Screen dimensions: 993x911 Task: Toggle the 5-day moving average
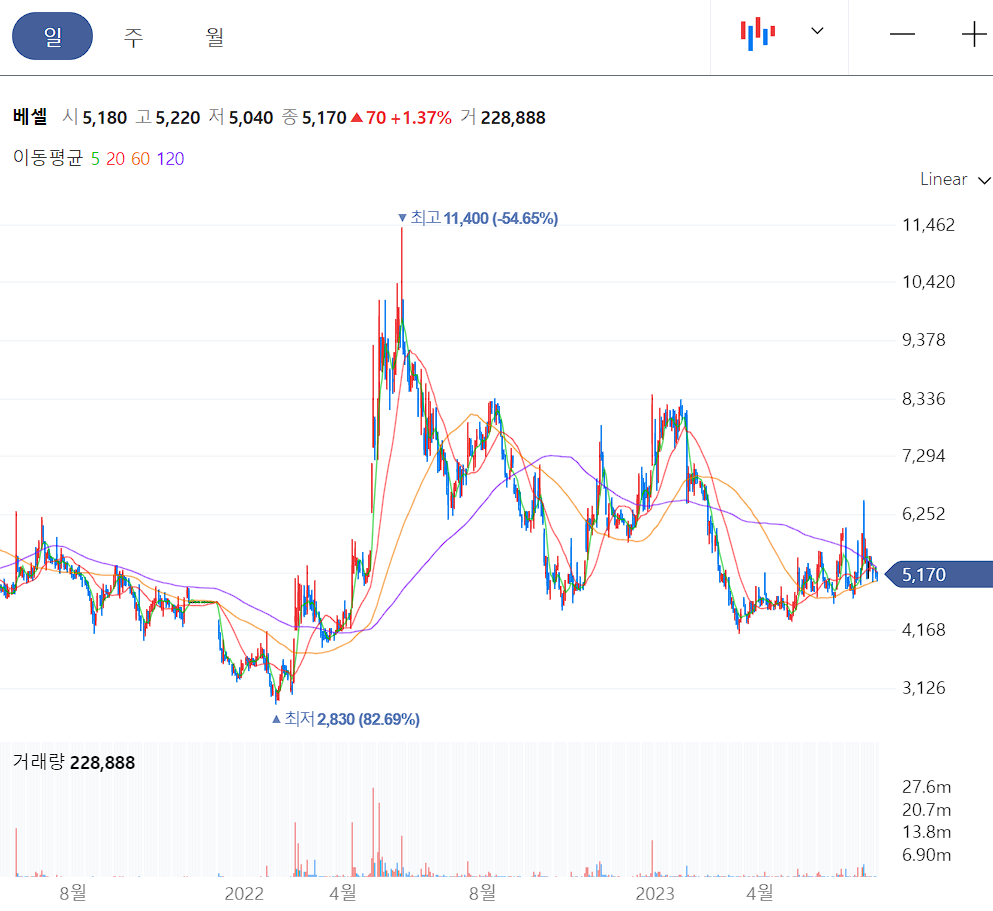(95, 158)
